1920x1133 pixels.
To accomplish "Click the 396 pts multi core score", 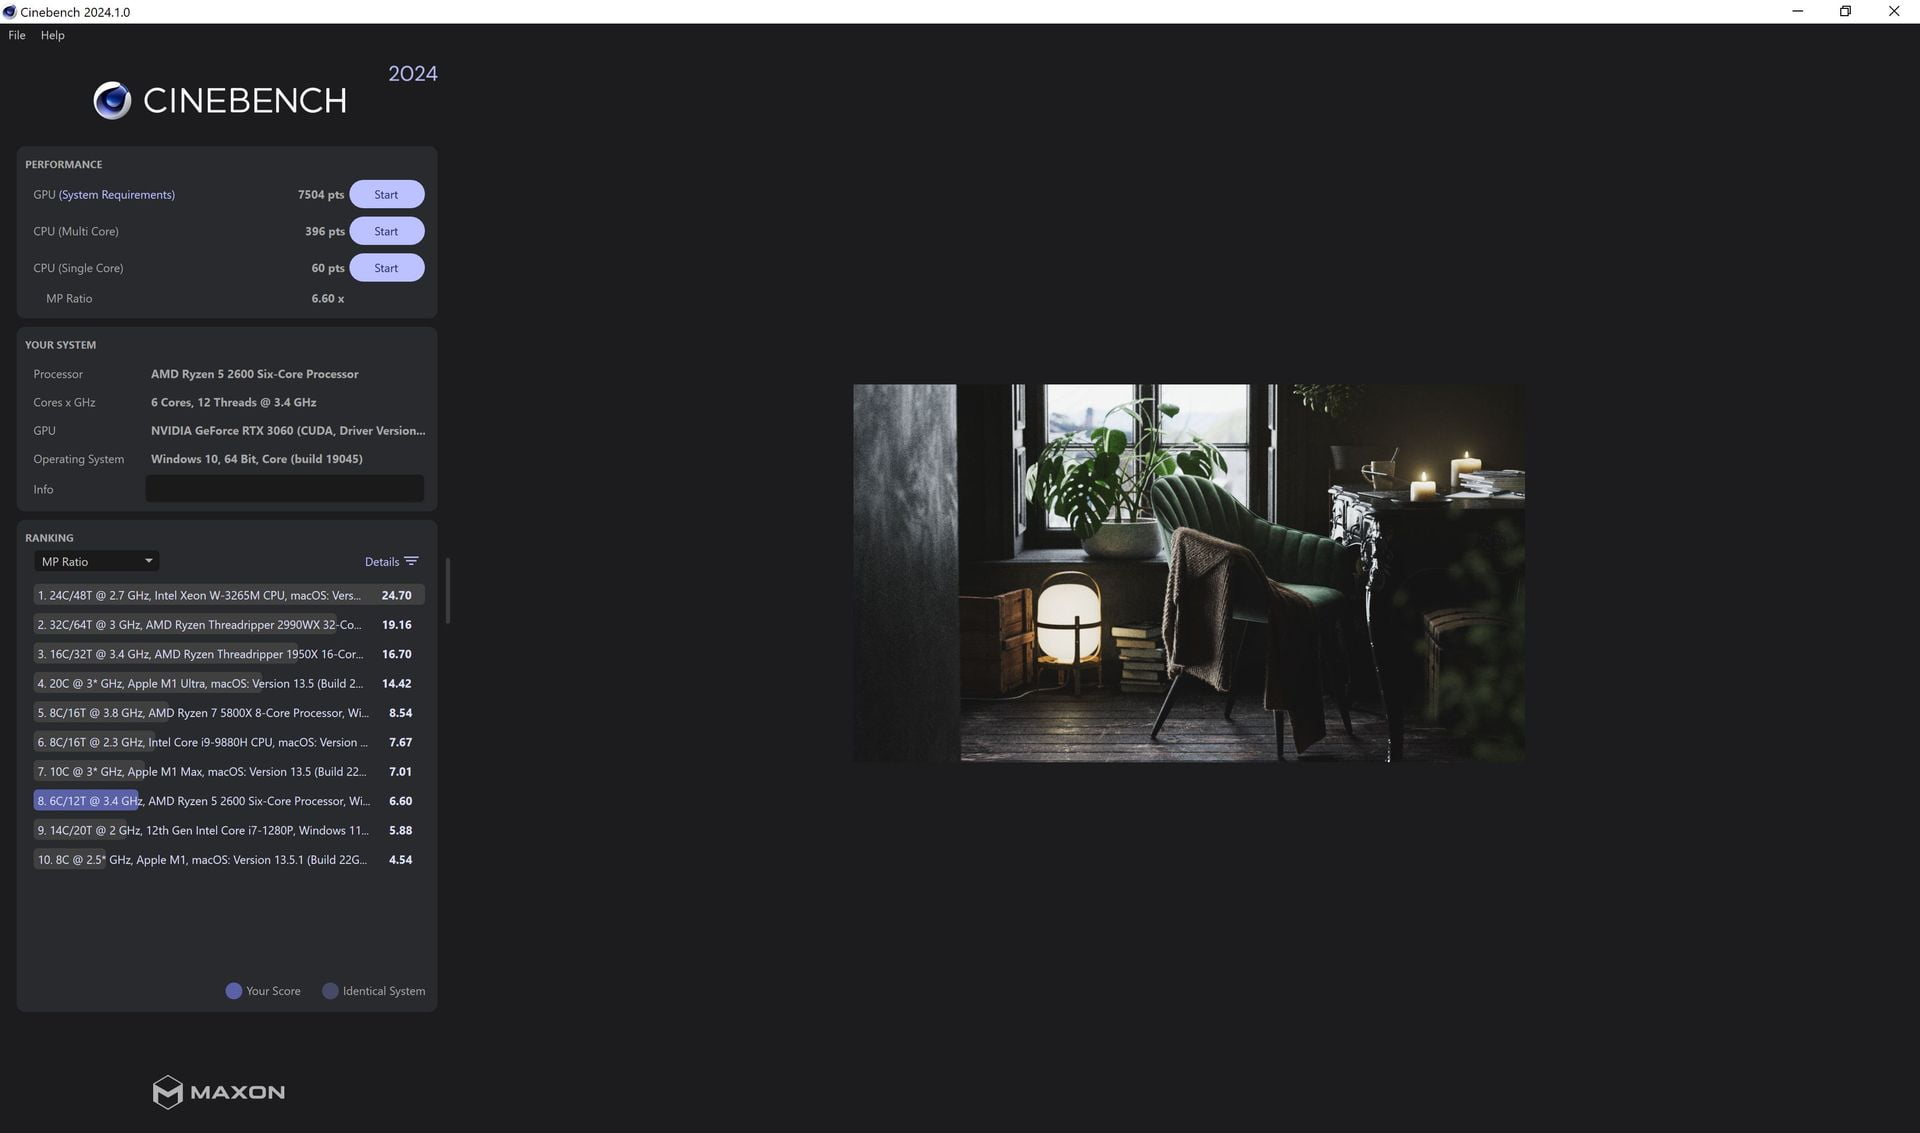I will [x=325, y=231].
